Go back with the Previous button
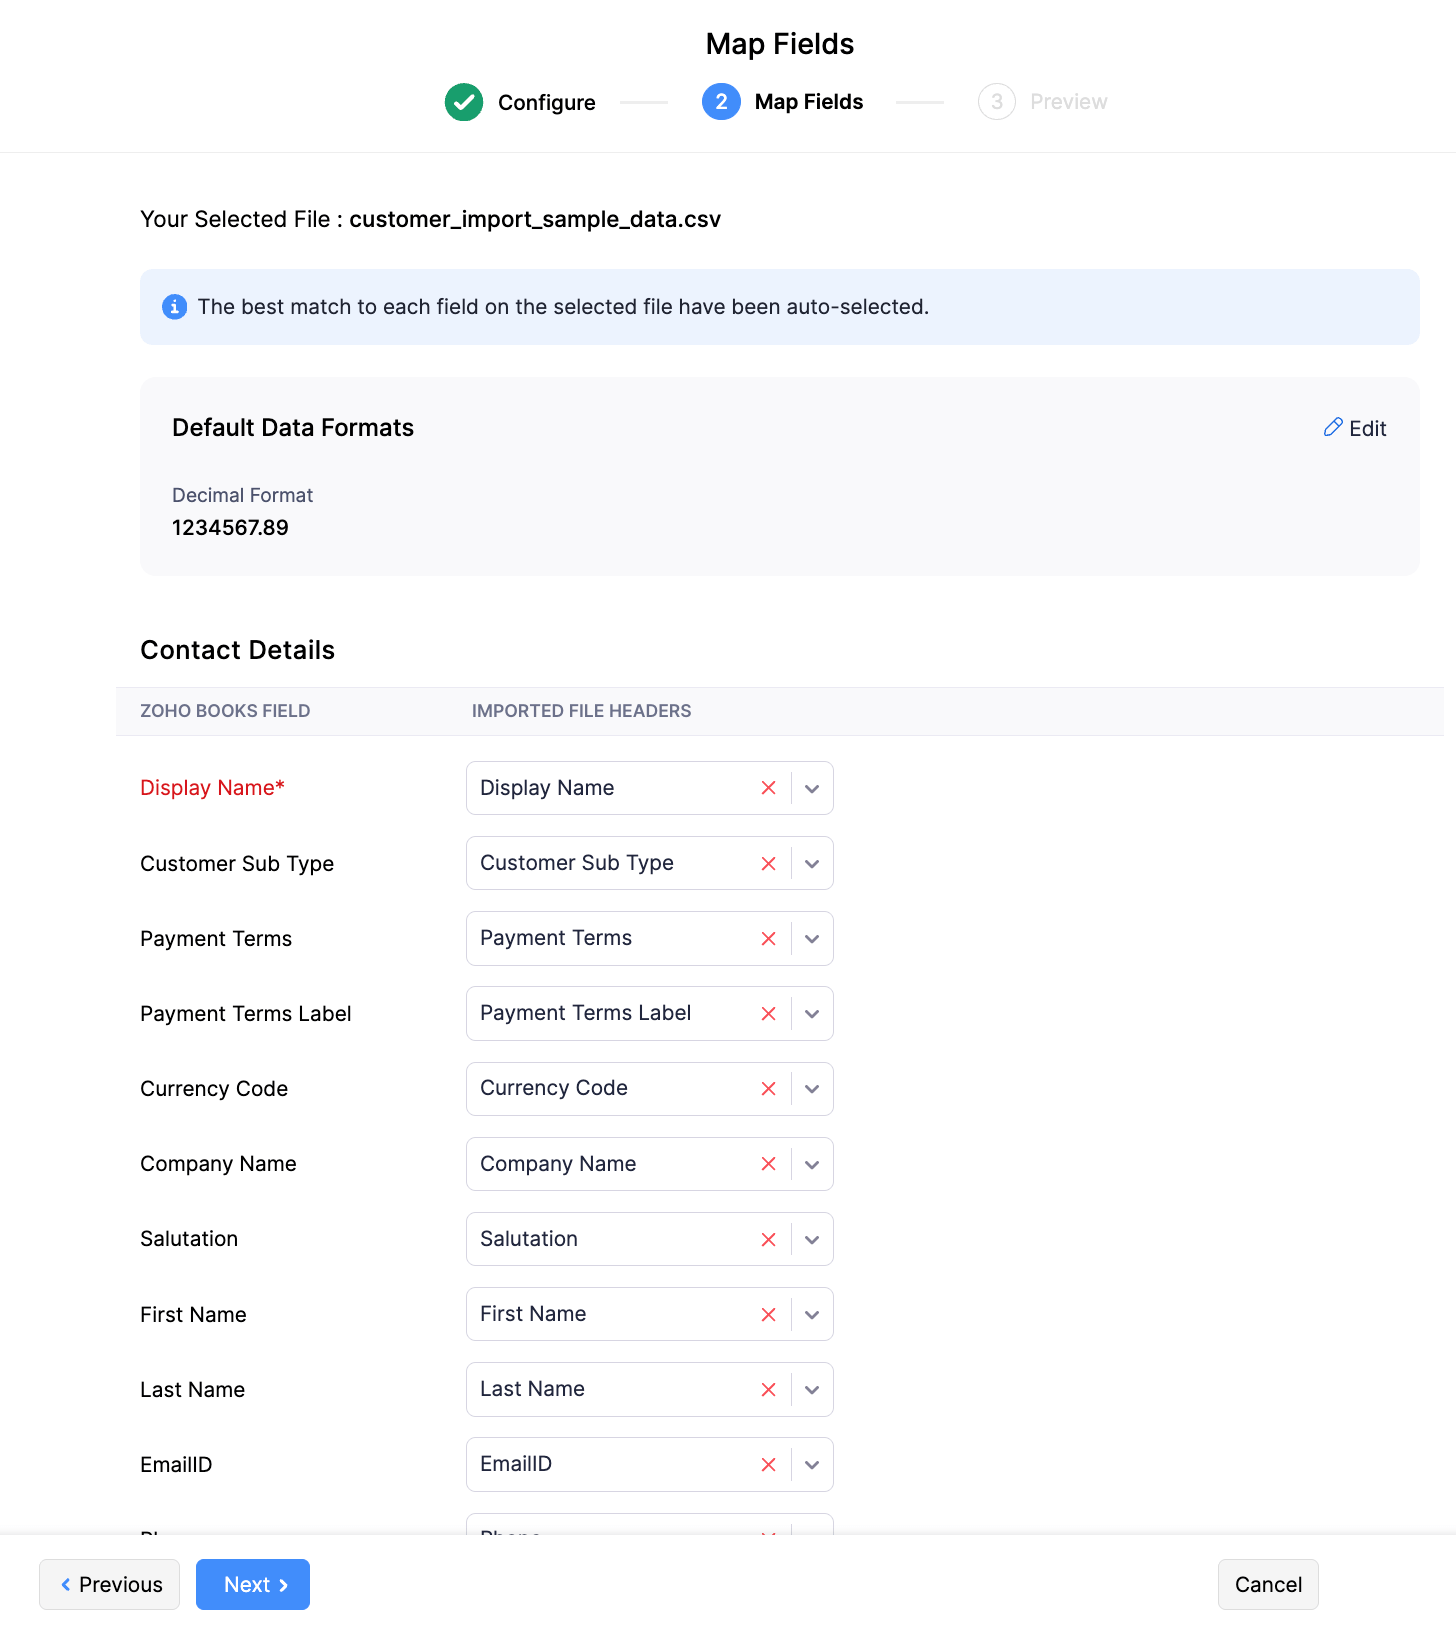The image size is (1456, 1632). [110, 1585]
